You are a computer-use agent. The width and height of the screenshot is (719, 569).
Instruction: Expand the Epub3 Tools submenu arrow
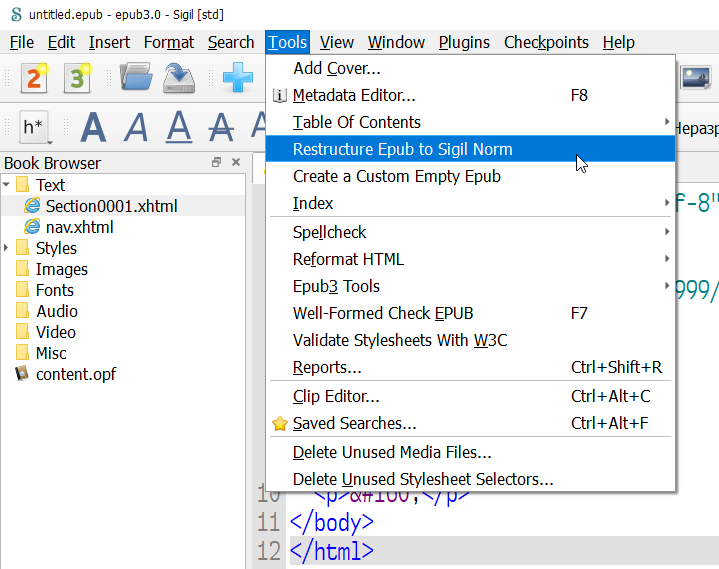(667, 286)
